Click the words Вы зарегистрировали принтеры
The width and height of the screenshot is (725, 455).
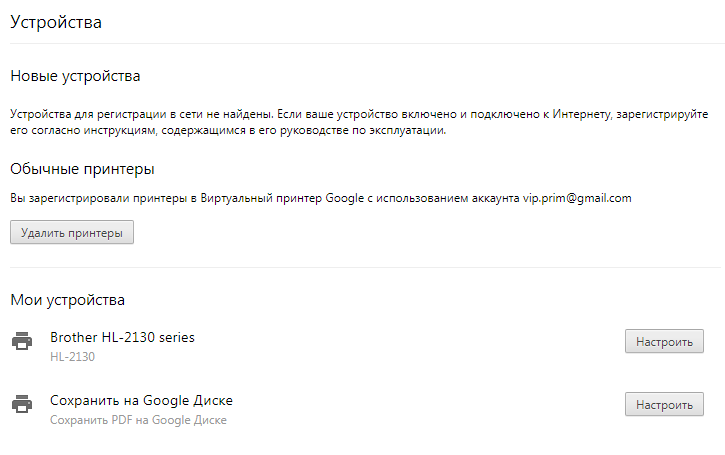[x=98, y=198]
